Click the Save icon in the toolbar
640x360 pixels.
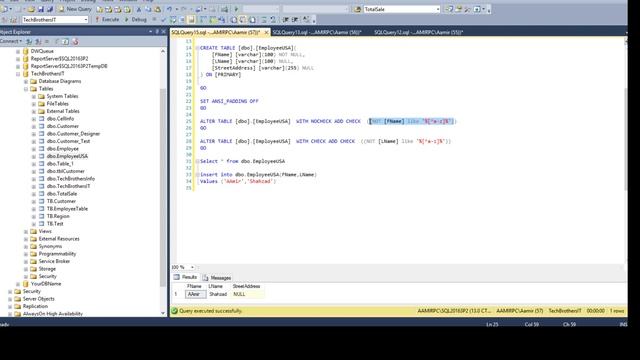(41, 9)
